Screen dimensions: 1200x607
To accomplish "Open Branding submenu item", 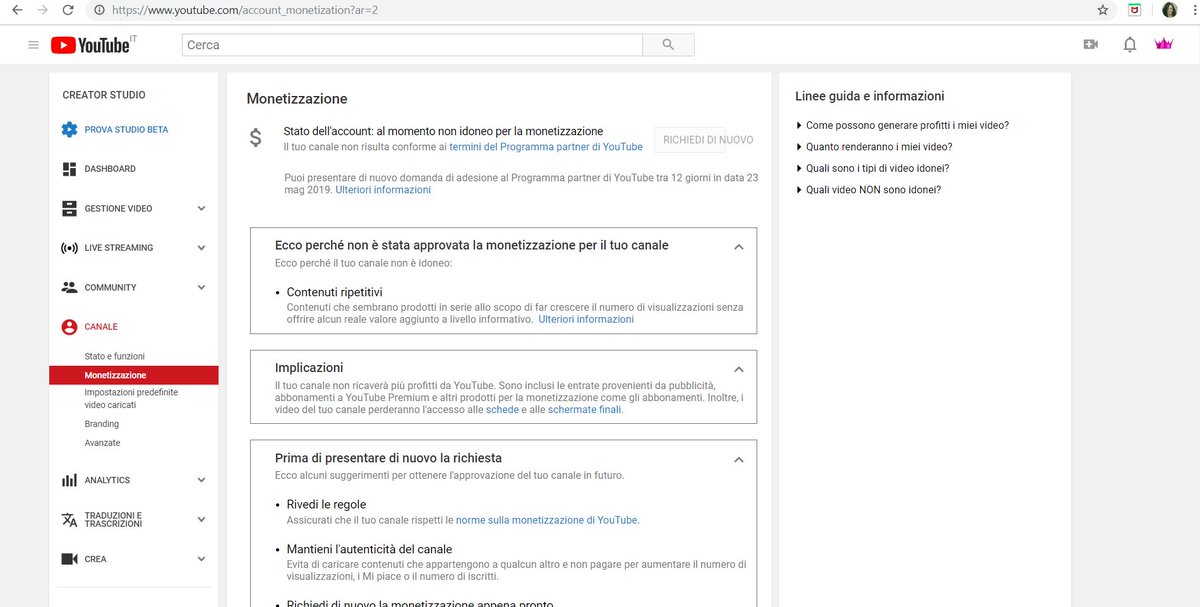I will click(102, 424).
